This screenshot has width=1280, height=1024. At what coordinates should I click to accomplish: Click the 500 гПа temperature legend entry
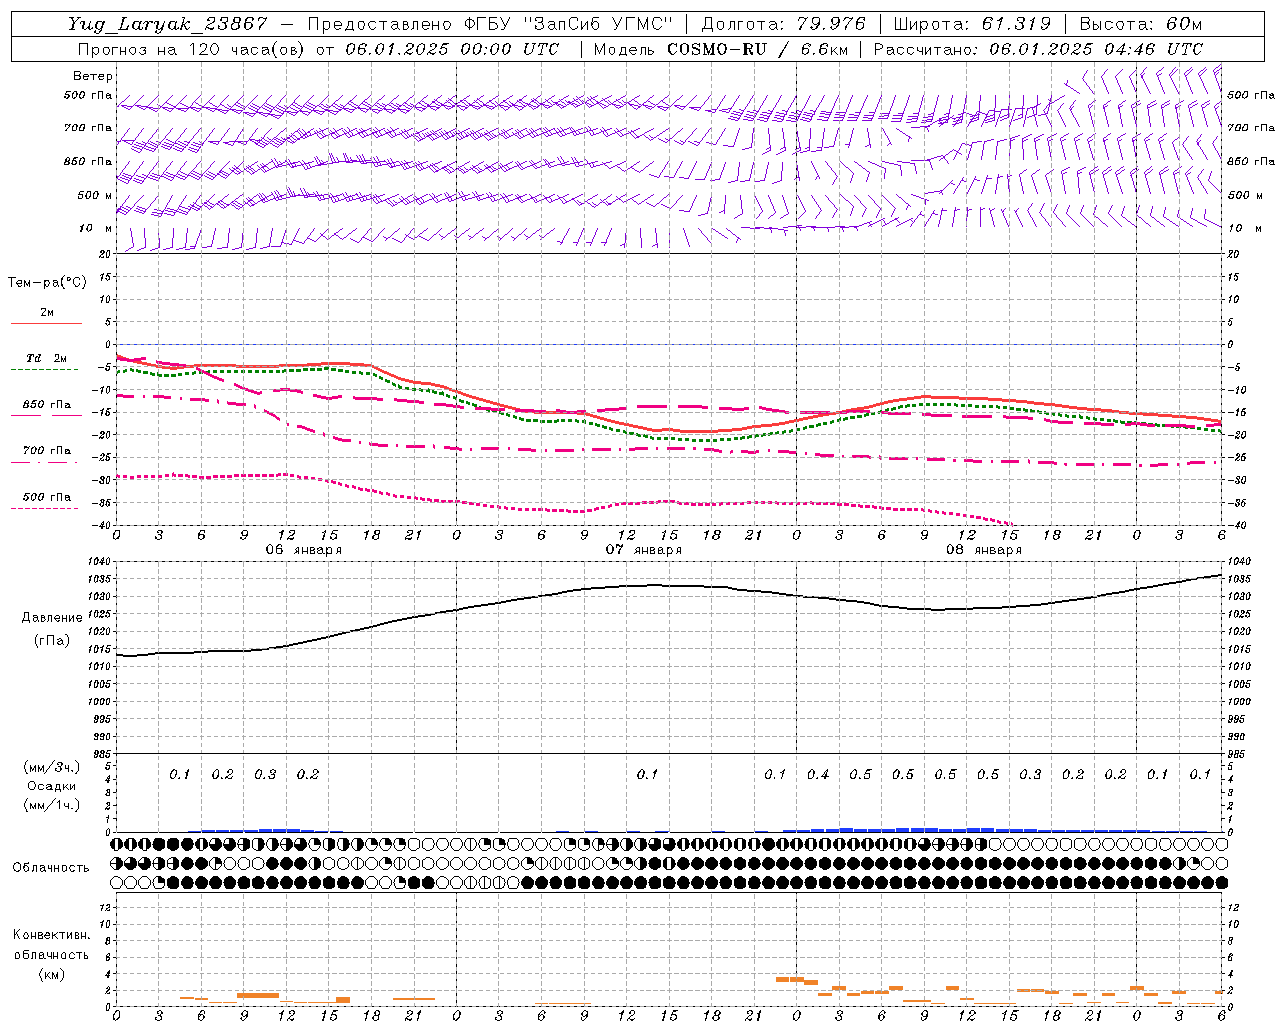coord(47,497)
